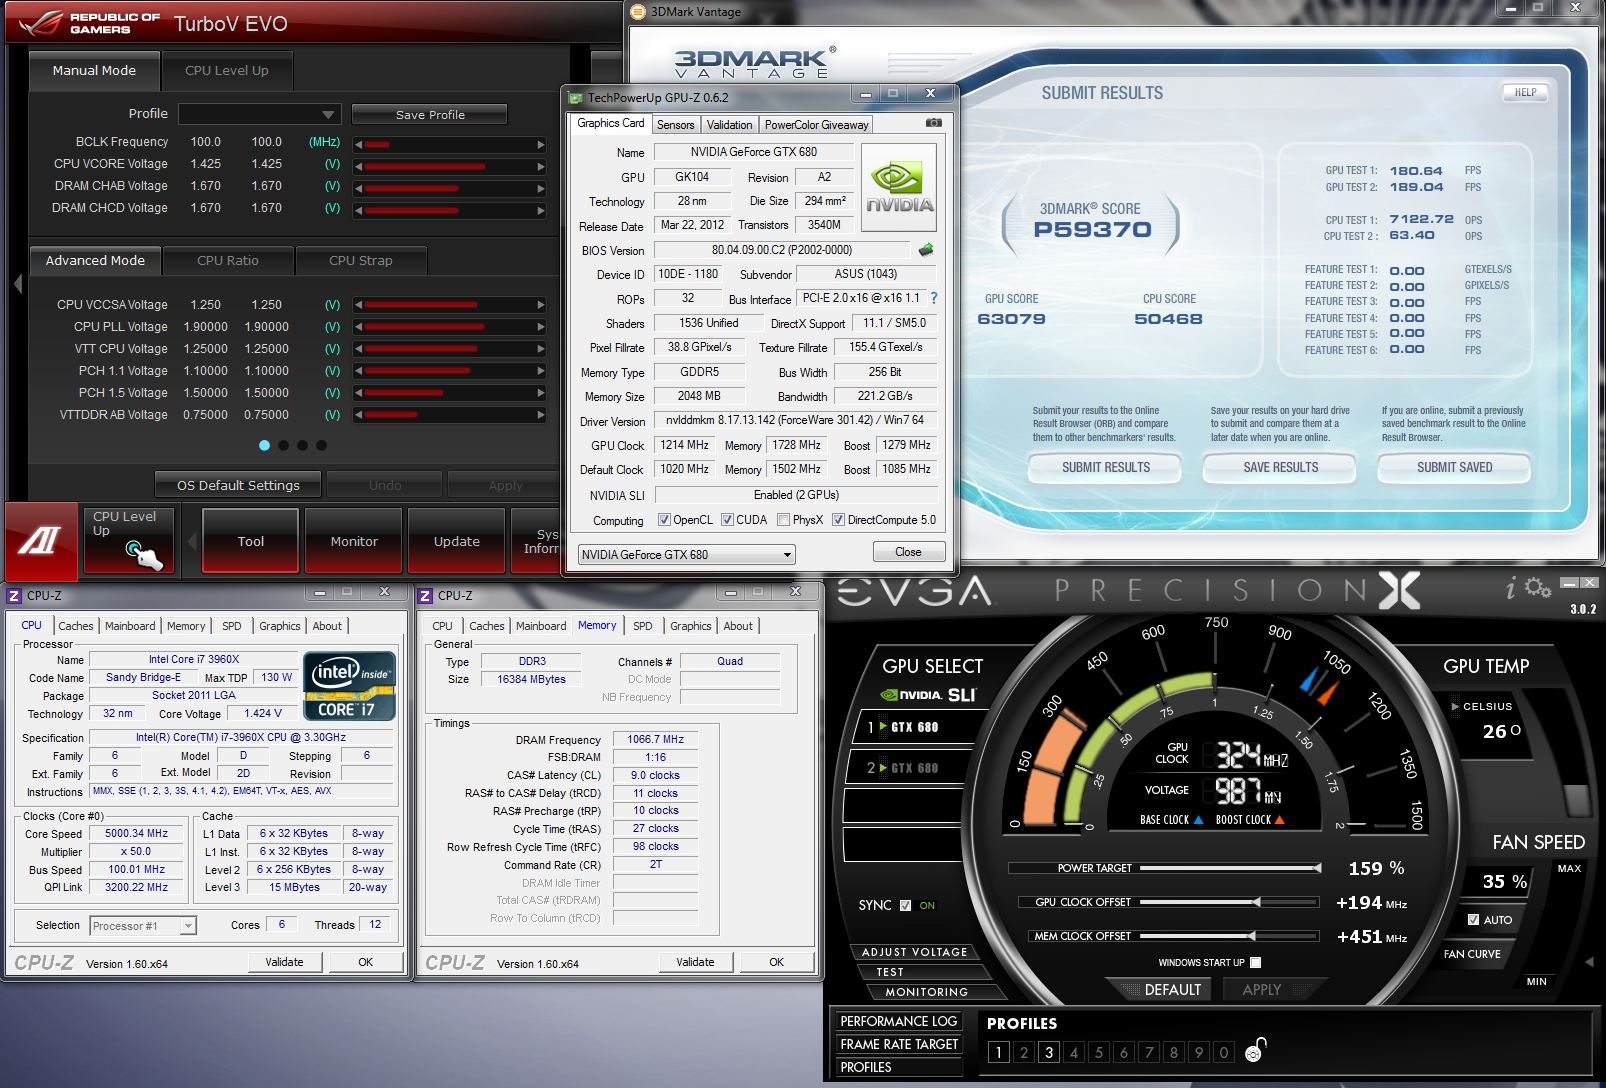Click the Intel Core i7 logo

(x=349, y=686)
